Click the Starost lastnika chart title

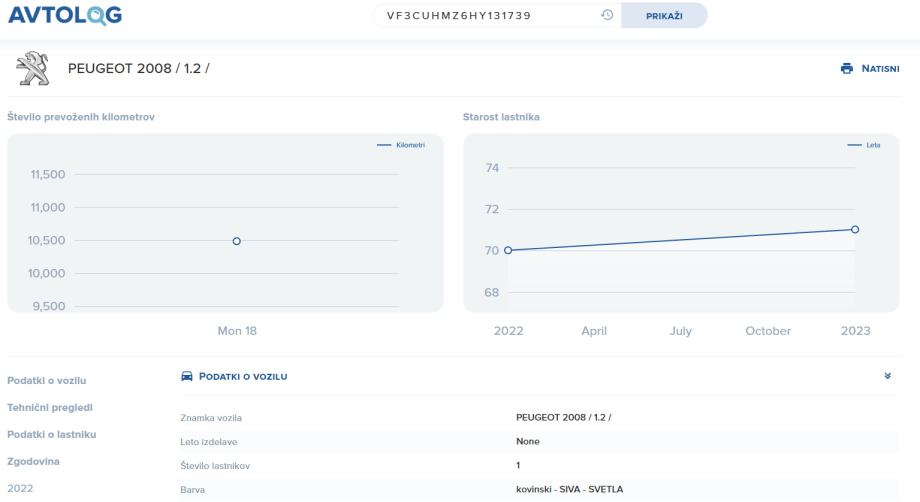click(501, 117)
